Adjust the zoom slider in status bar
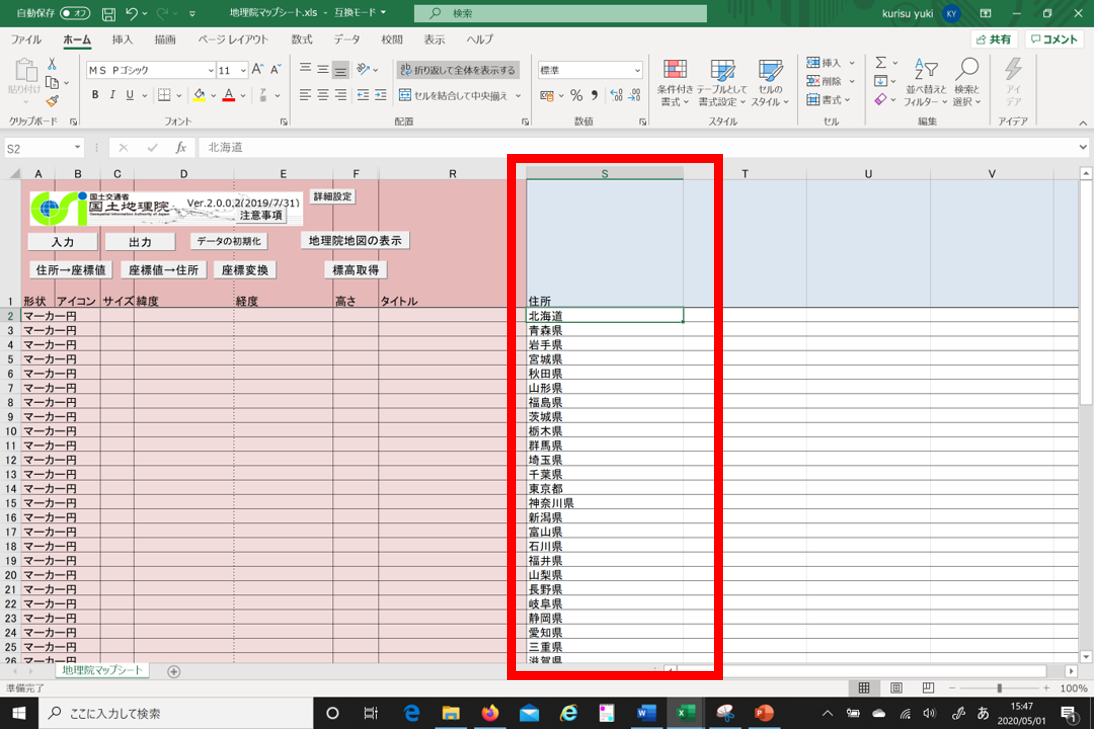Screen dimensions: 1094x729 pos(999,689)
